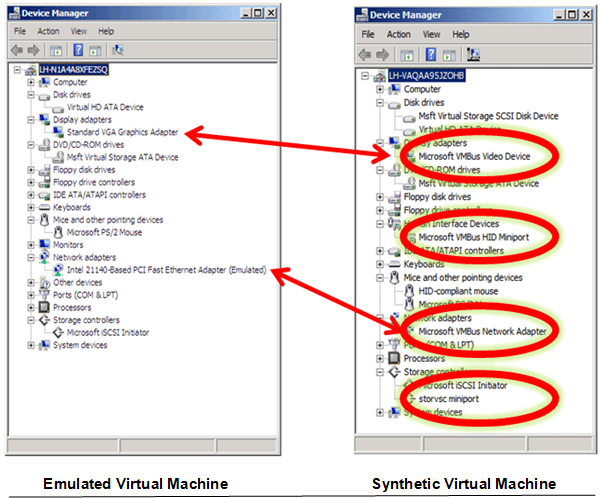Select Msft Virtual Storage ATA Device in left window
This screenshot has height=498, width=601.
122,157
